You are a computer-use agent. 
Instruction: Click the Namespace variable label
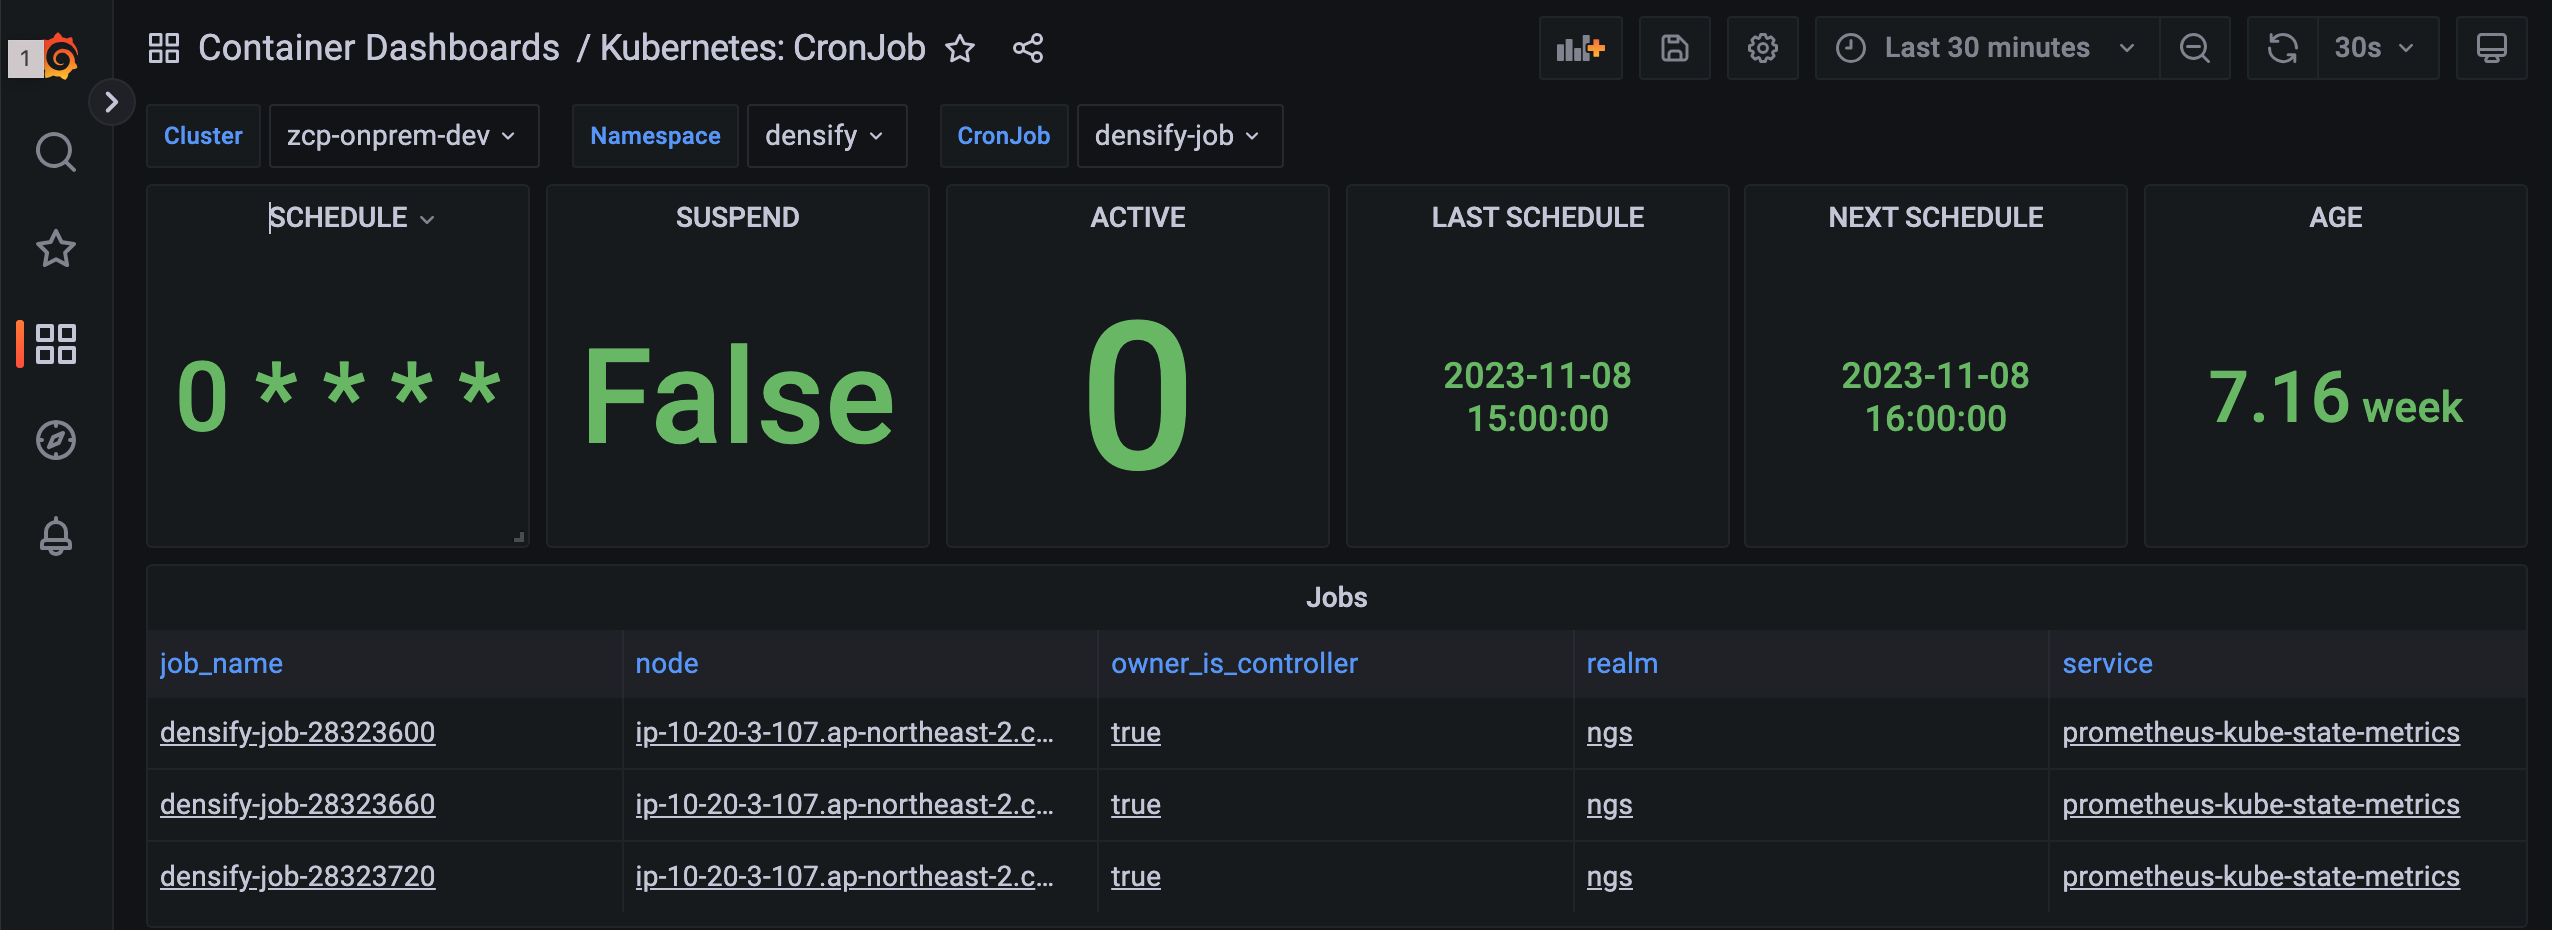point(655,136)
